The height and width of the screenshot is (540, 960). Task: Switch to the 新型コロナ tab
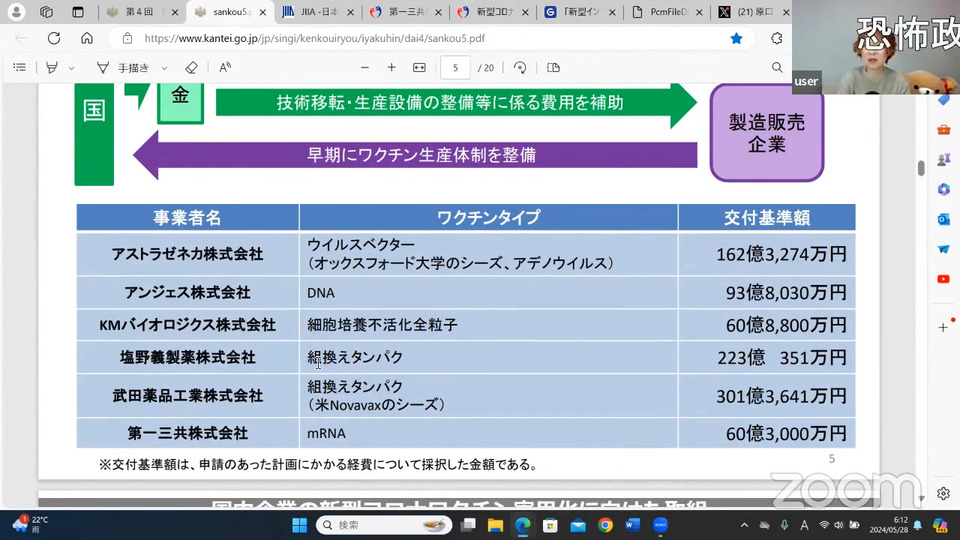click(x=492, y=12)
